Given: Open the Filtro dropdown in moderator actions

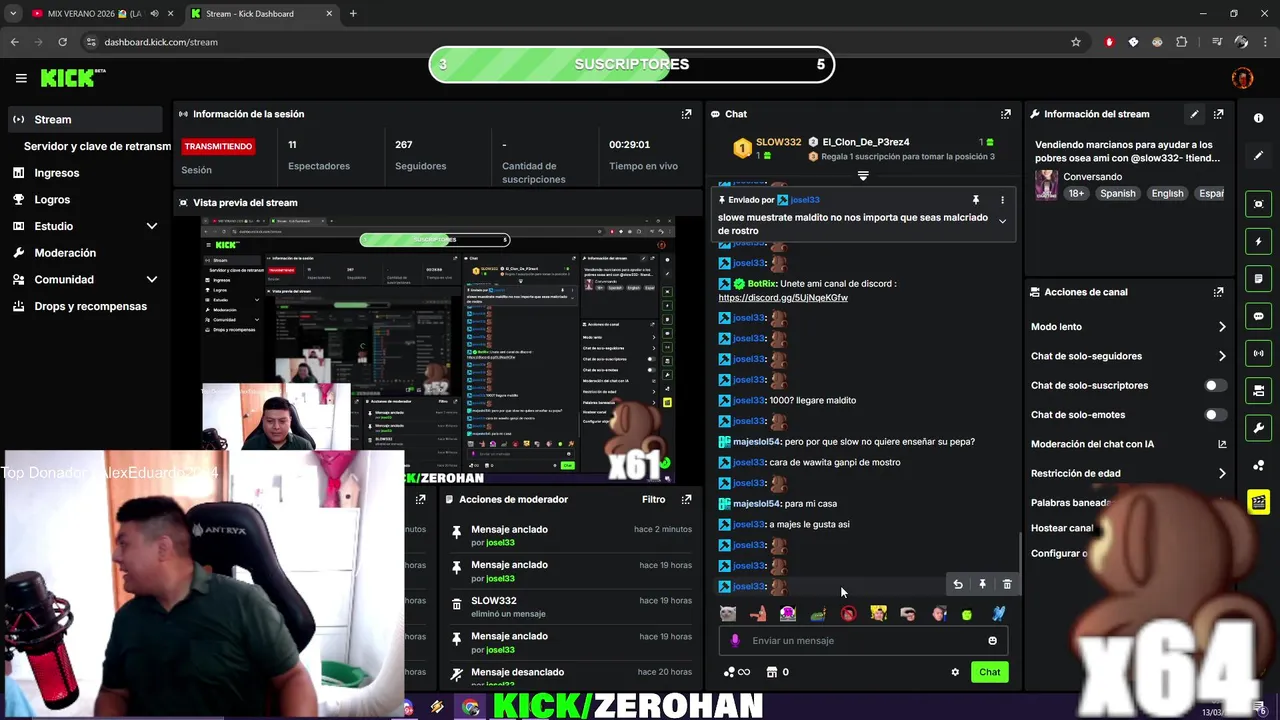Looking at the screenshot, I should click(x=653, y=499).
